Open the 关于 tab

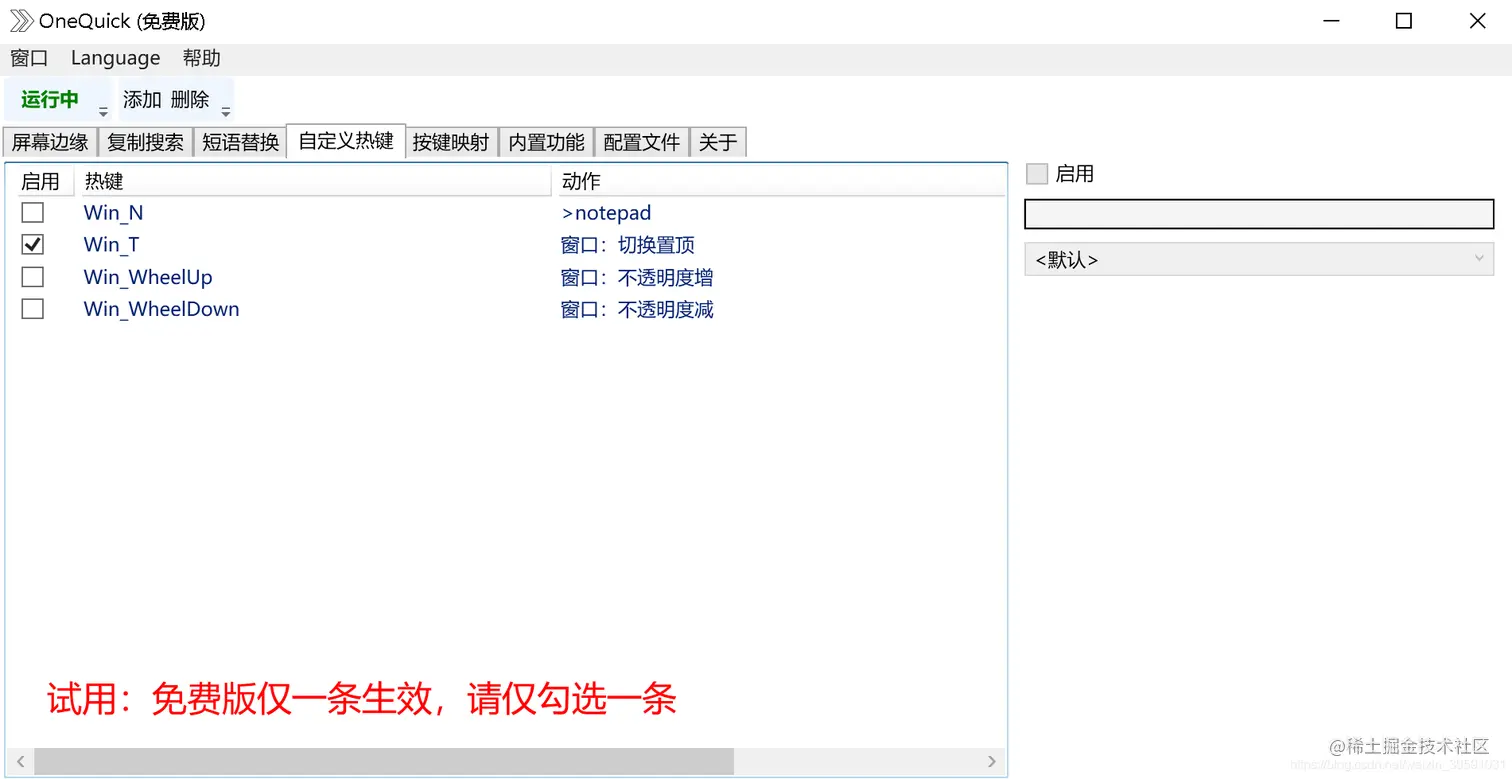(x=717, y=141)
